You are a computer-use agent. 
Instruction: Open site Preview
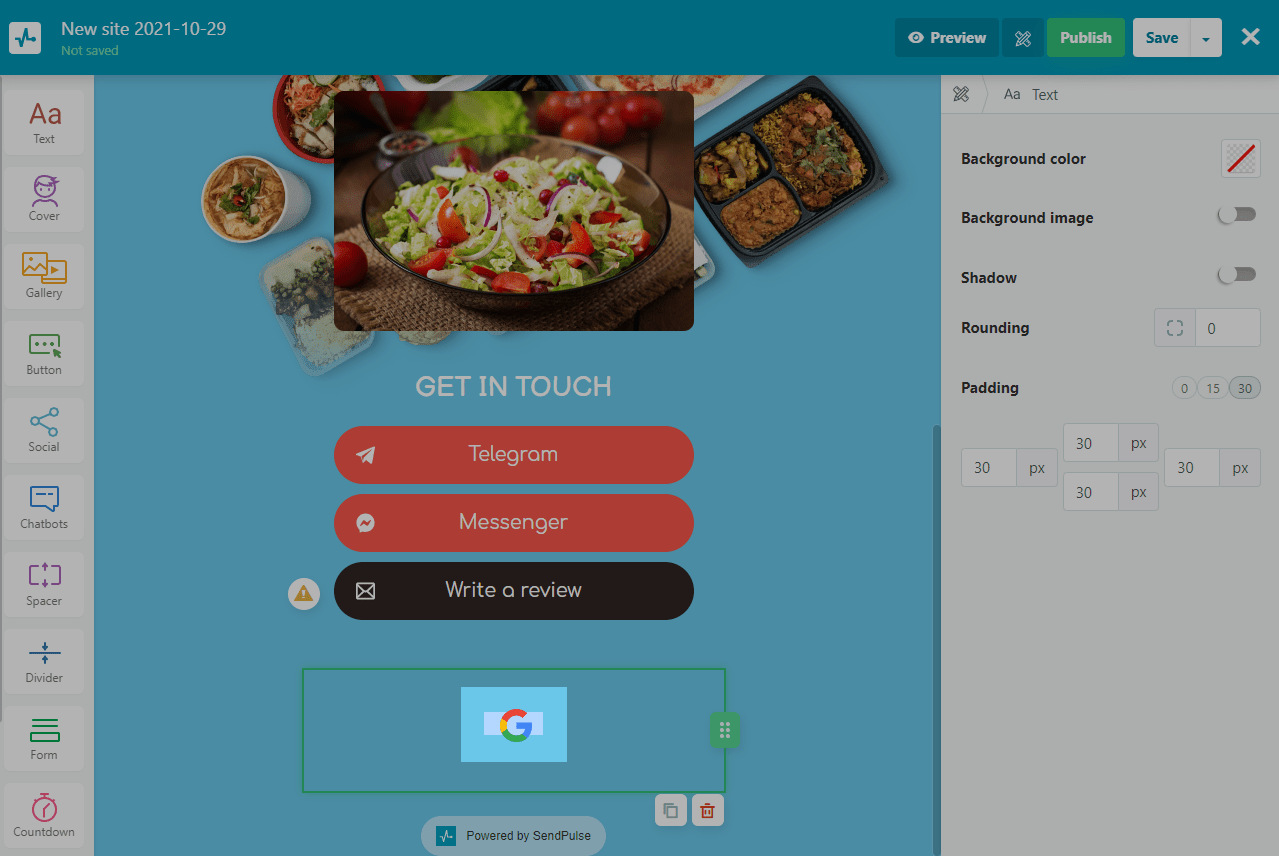click(x=947, y=38)
